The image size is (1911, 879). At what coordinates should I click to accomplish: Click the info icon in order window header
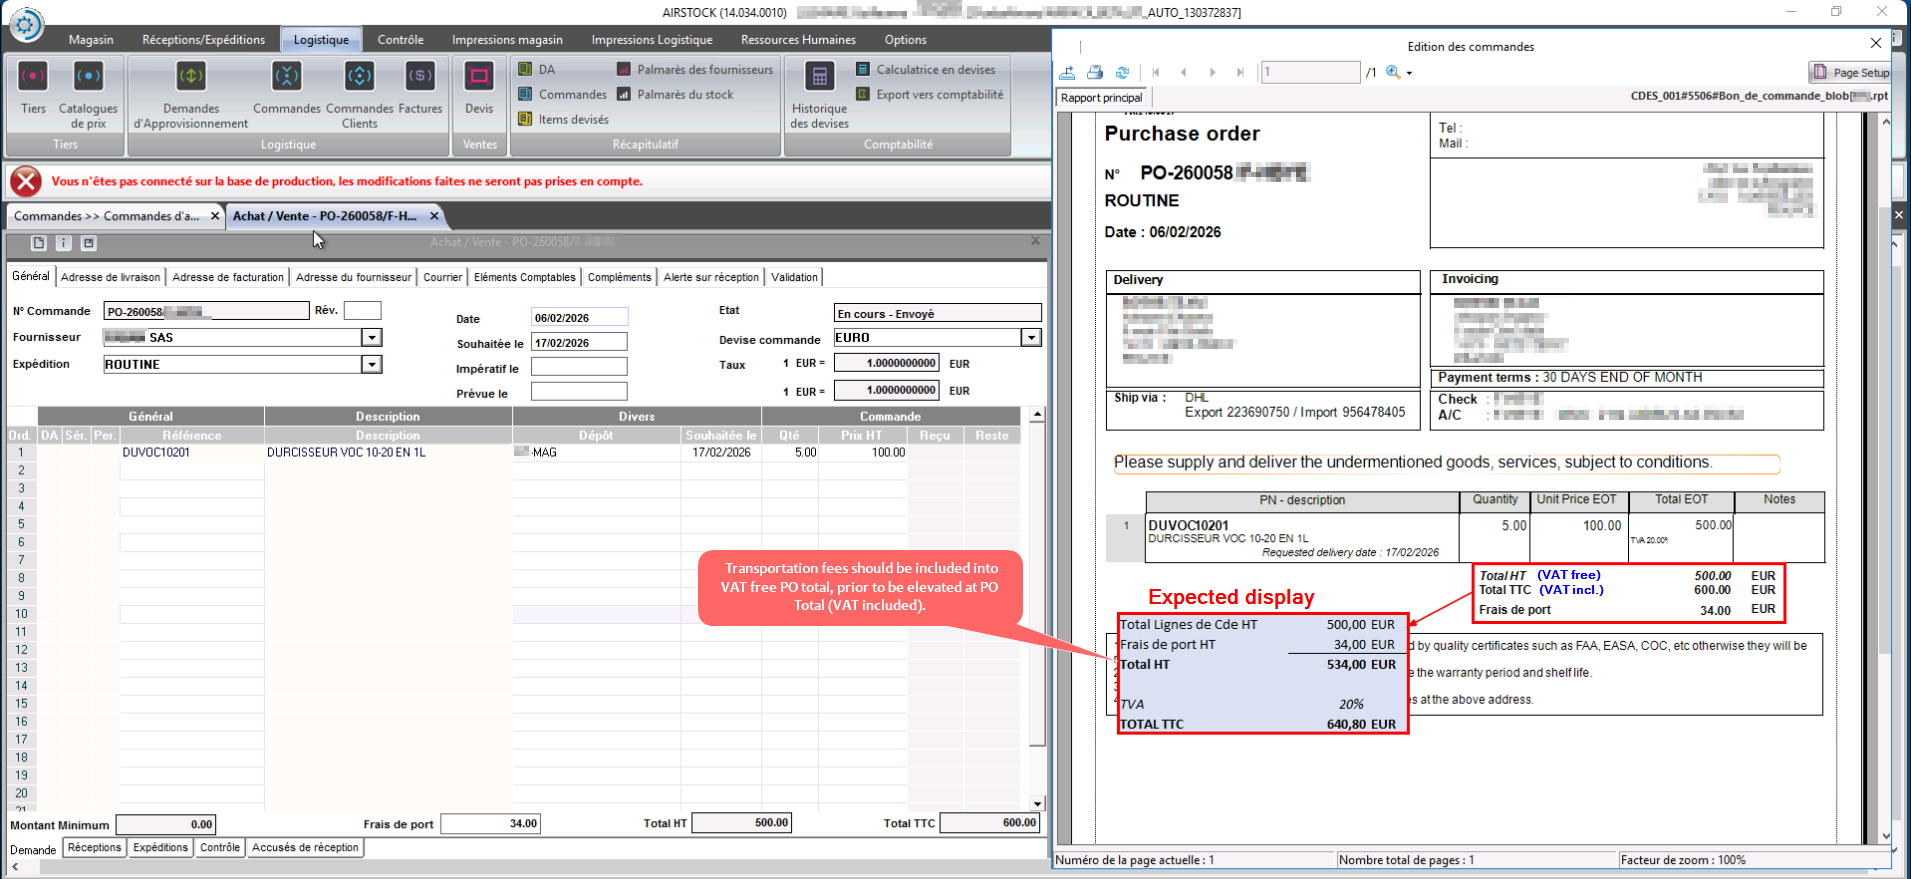pos(63,243)
